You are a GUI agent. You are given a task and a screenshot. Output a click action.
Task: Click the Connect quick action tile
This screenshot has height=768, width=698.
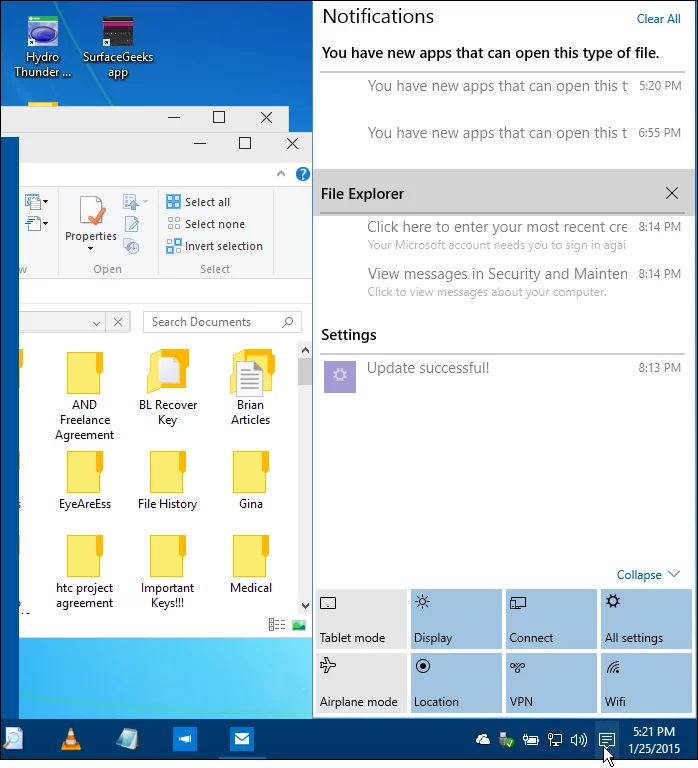[551, 620]
